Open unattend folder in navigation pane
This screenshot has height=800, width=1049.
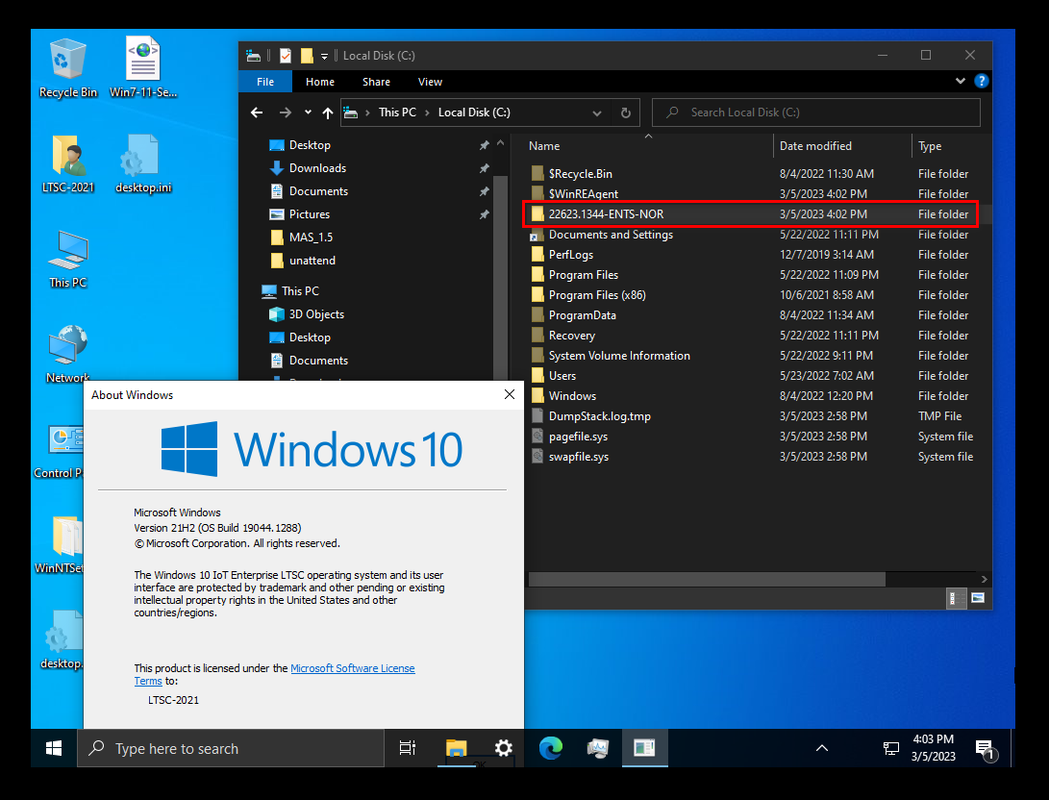[312, 260]
